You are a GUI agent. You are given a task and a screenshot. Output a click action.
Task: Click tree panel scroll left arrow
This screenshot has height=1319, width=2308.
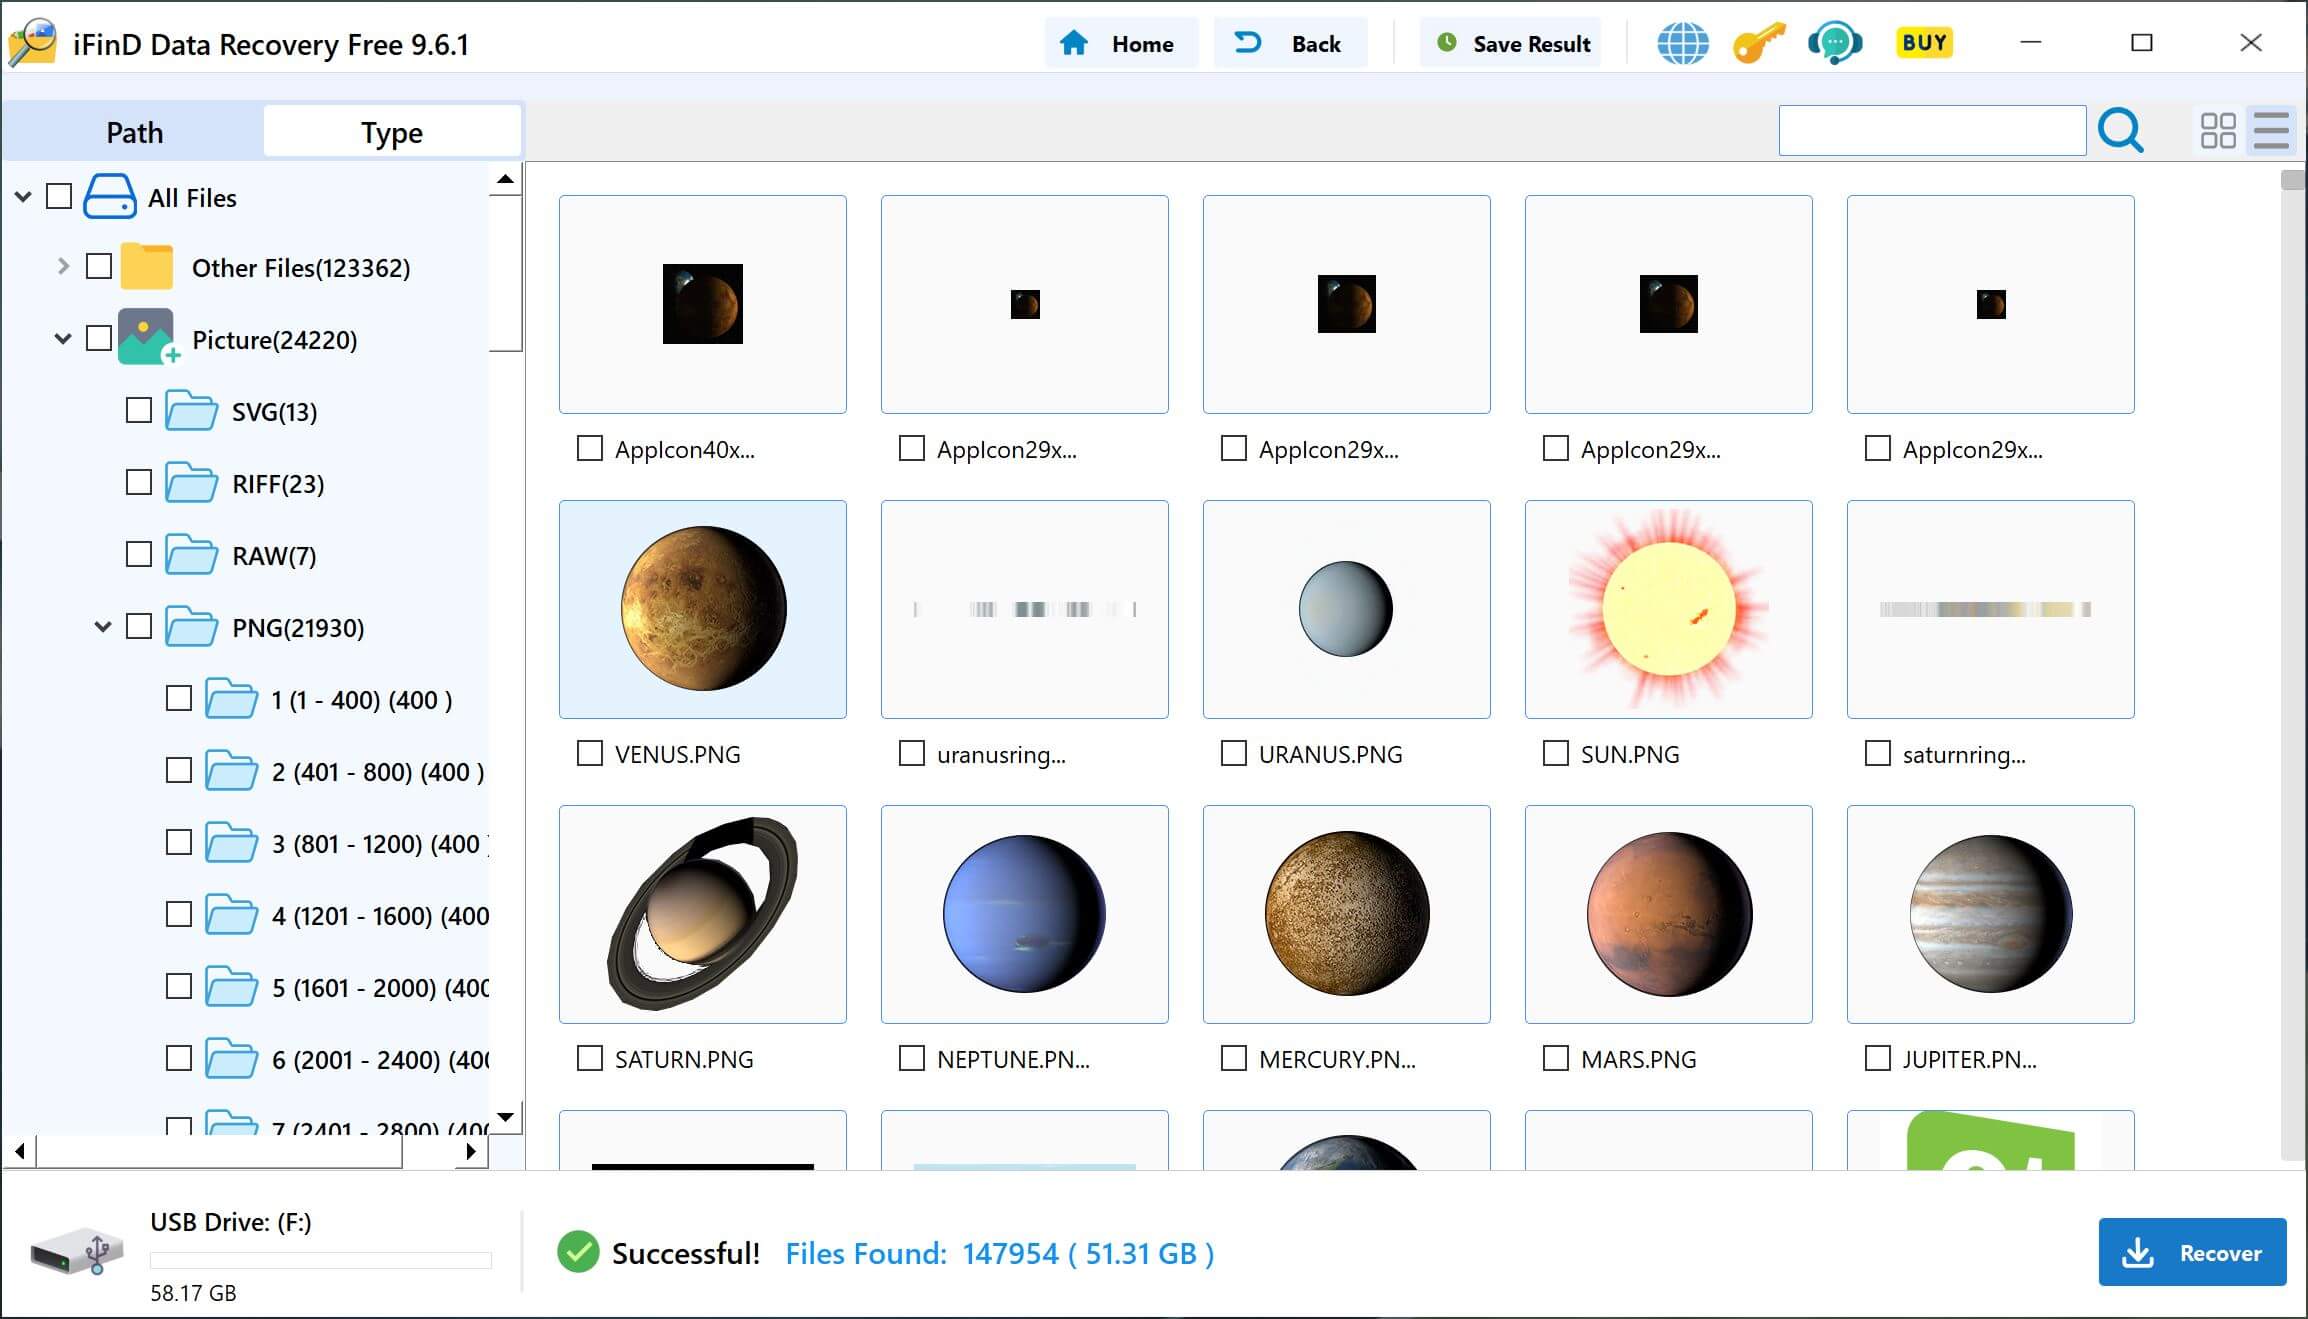click(x=19, y=1151)
